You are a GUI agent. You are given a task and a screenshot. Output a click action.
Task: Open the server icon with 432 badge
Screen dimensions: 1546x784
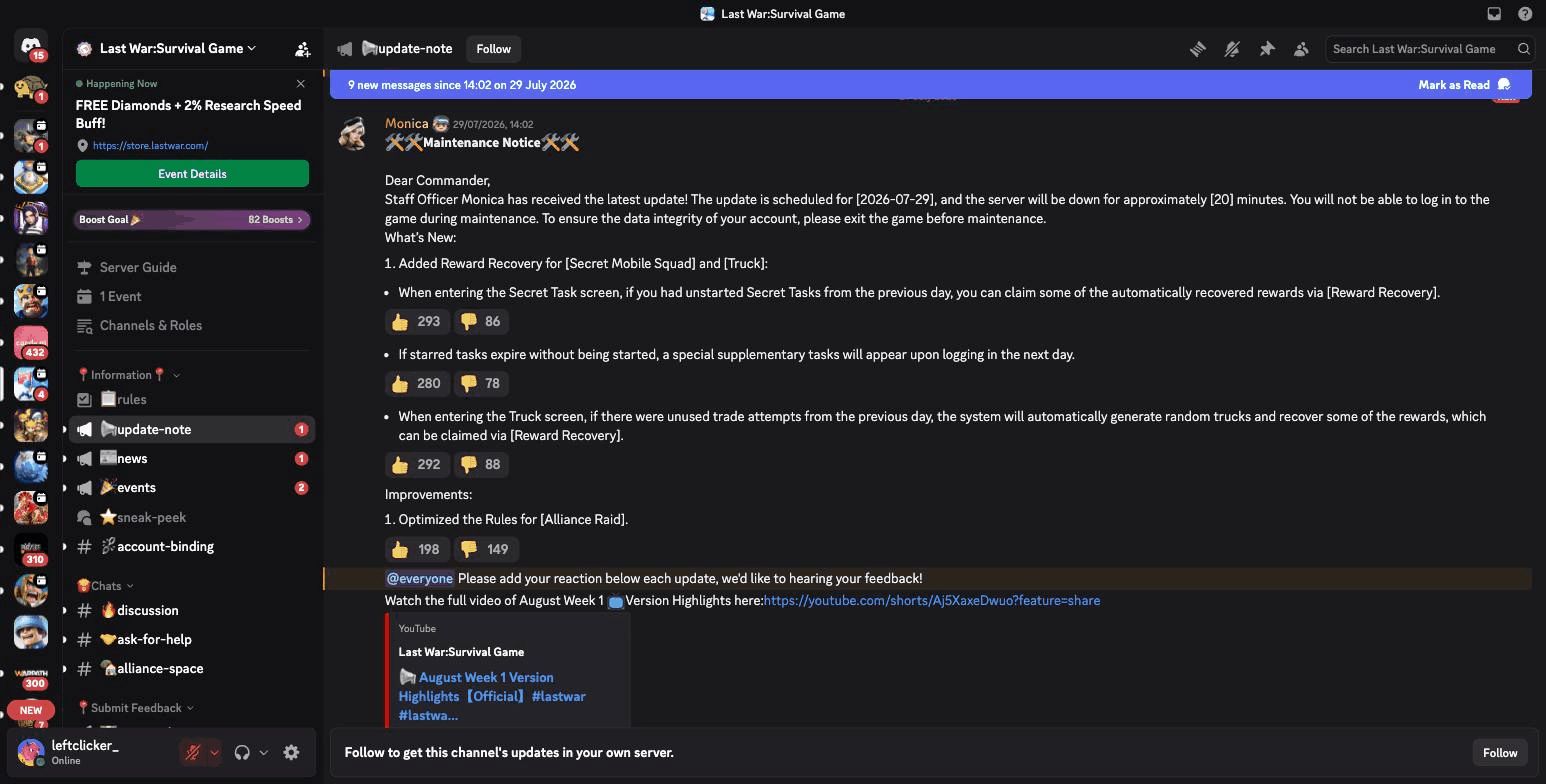(x=31, y=342)
